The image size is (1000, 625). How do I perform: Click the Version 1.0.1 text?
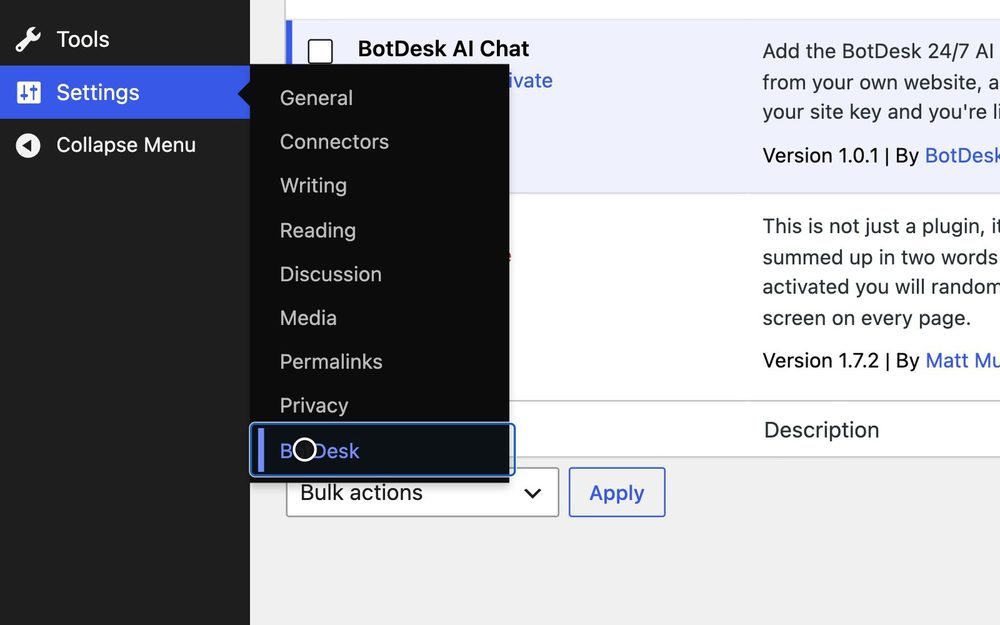(x=821, y=156)
